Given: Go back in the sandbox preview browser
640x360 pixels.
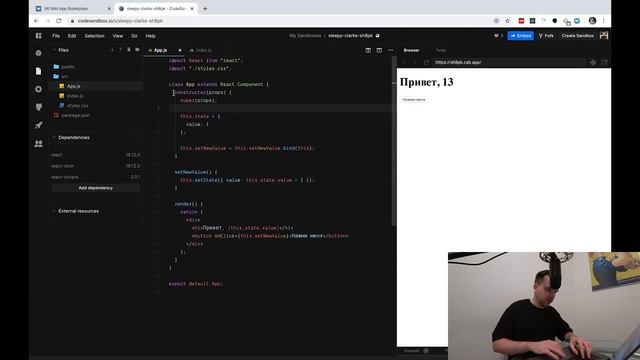Looking at the screenshot, I should tap(404, 62).
